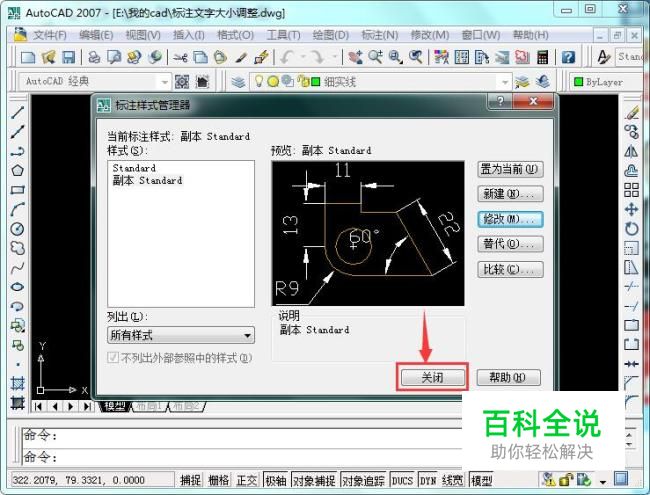Click the Plot printer icon

click(x=94, y=57)
